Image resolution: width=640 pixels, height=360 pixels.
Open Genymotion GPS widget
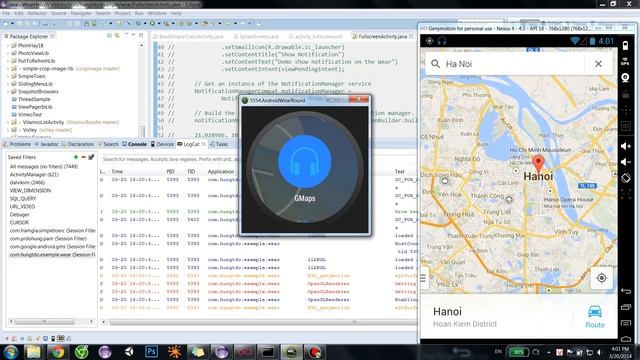click(625, 61)
